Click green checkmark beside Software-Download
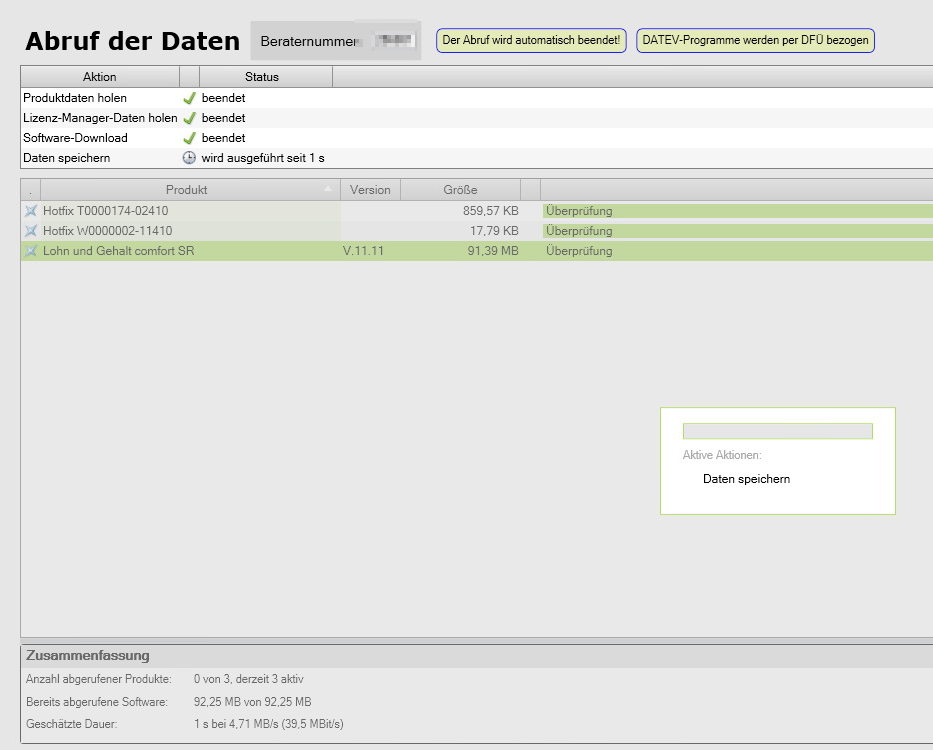This screenshot has height=750, width=933. tap(189, 138)
